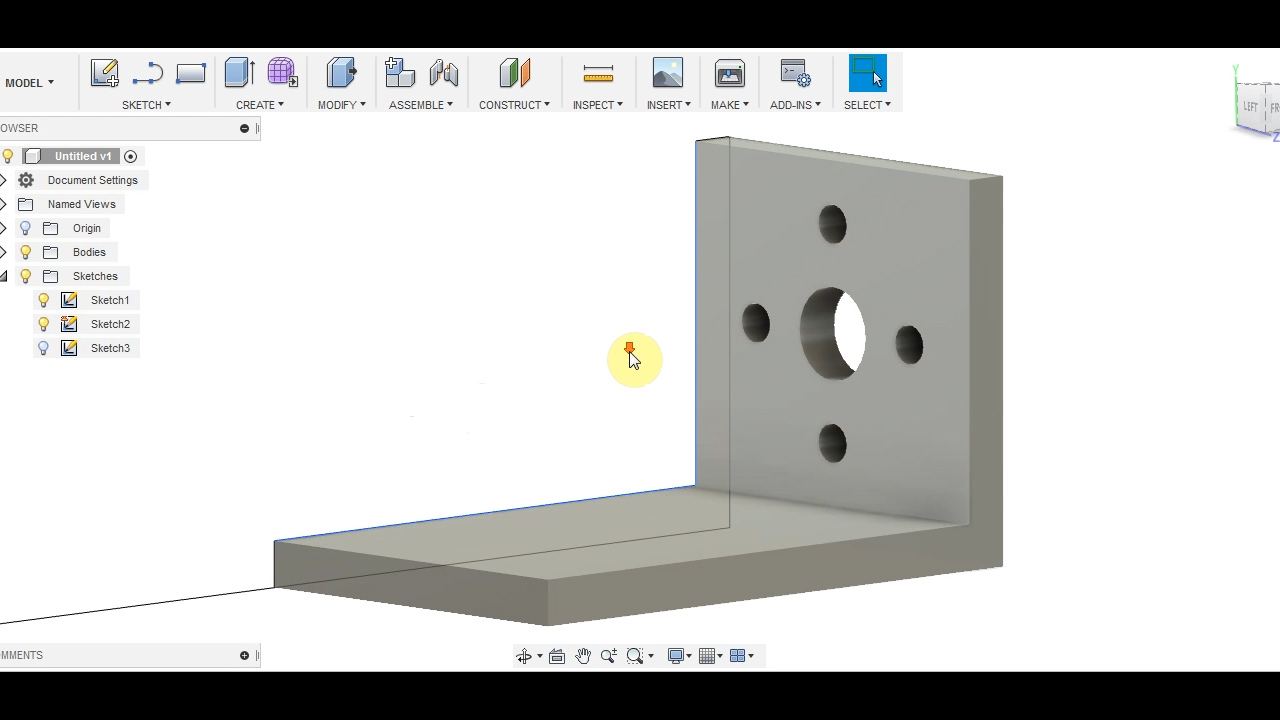Open the INSPECT menu
Viewport: 1280px width, 720px height.
[x=598, y=105]
